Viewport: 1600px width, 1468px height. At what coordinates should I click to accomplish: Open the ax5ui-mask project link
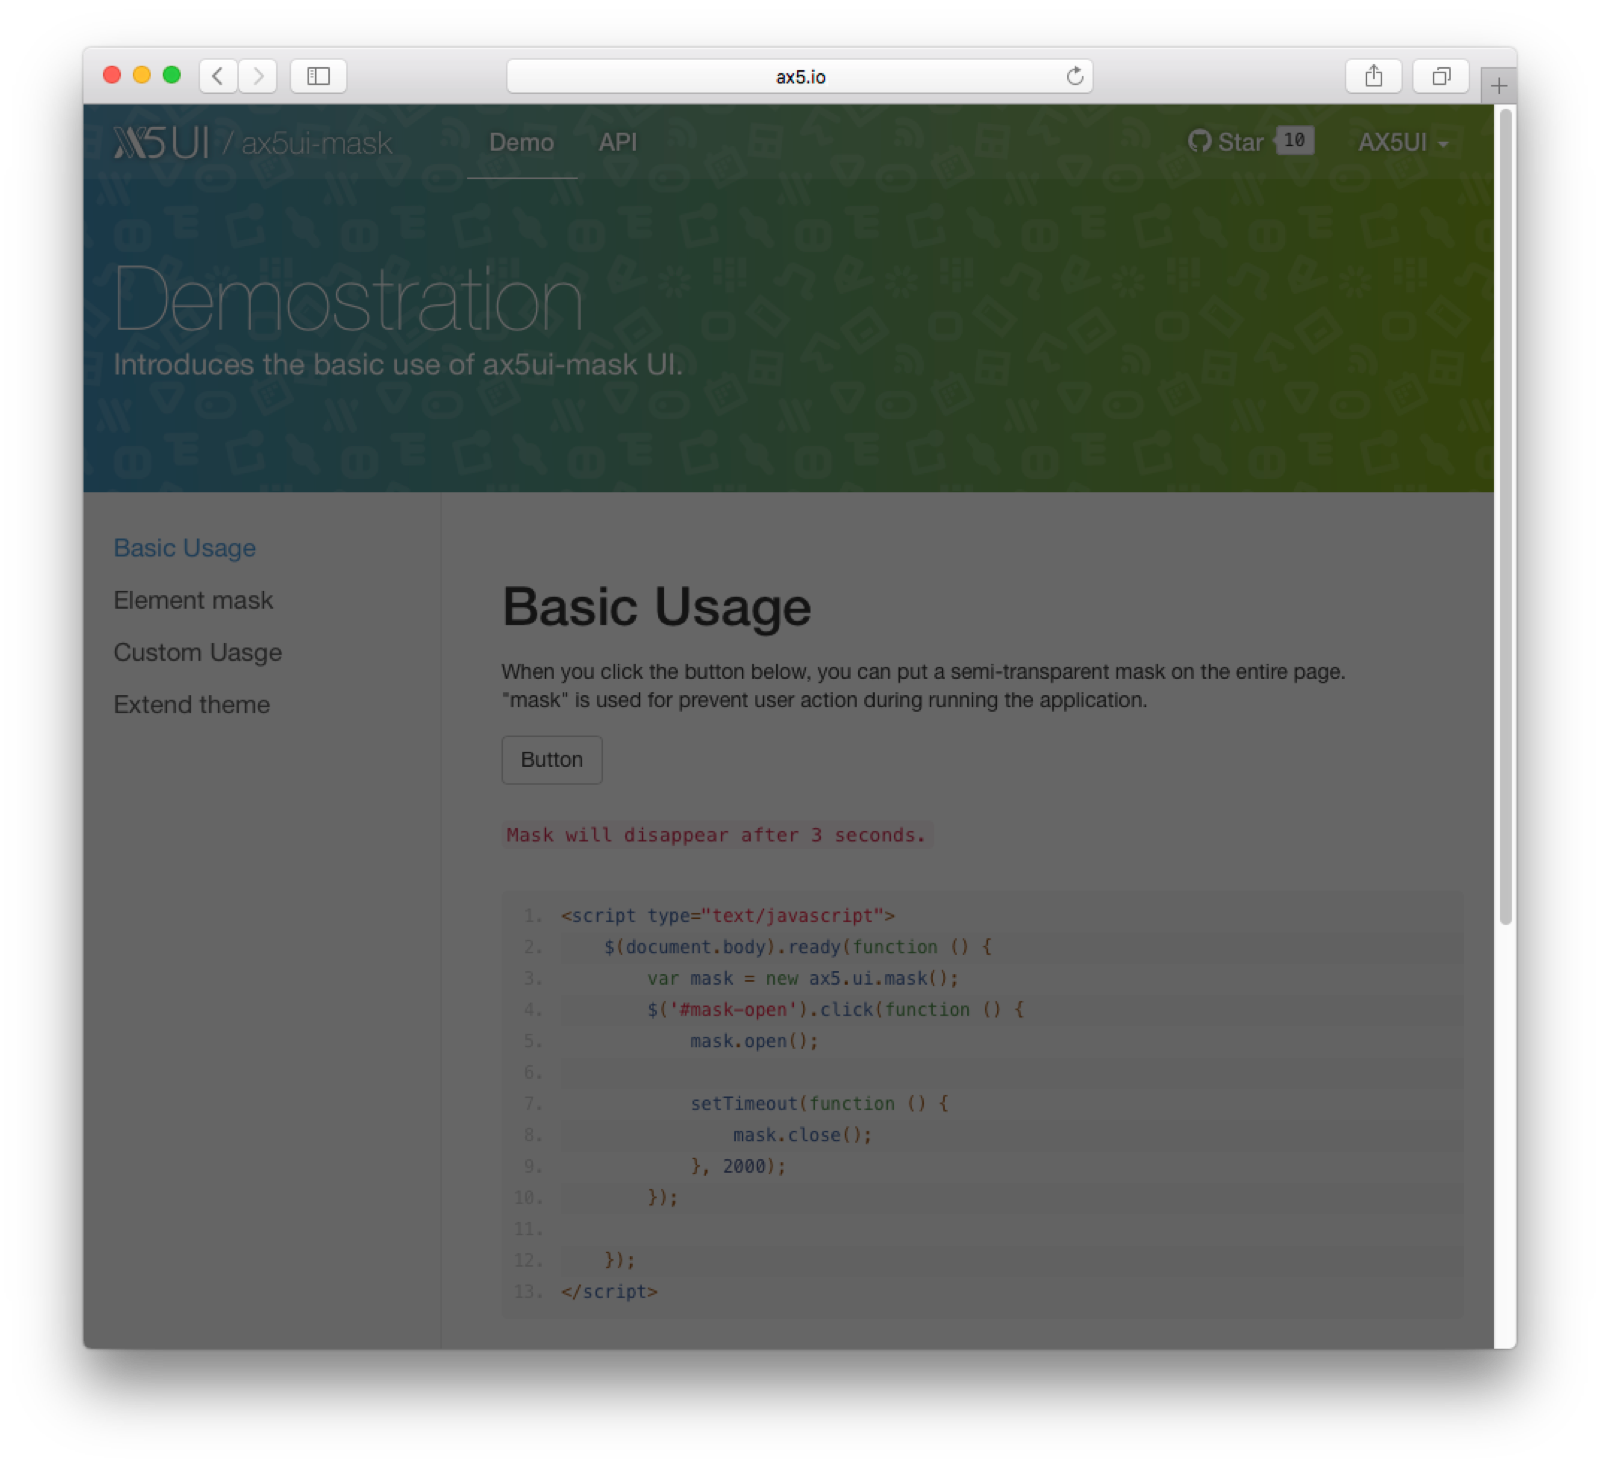pos(317,144)
